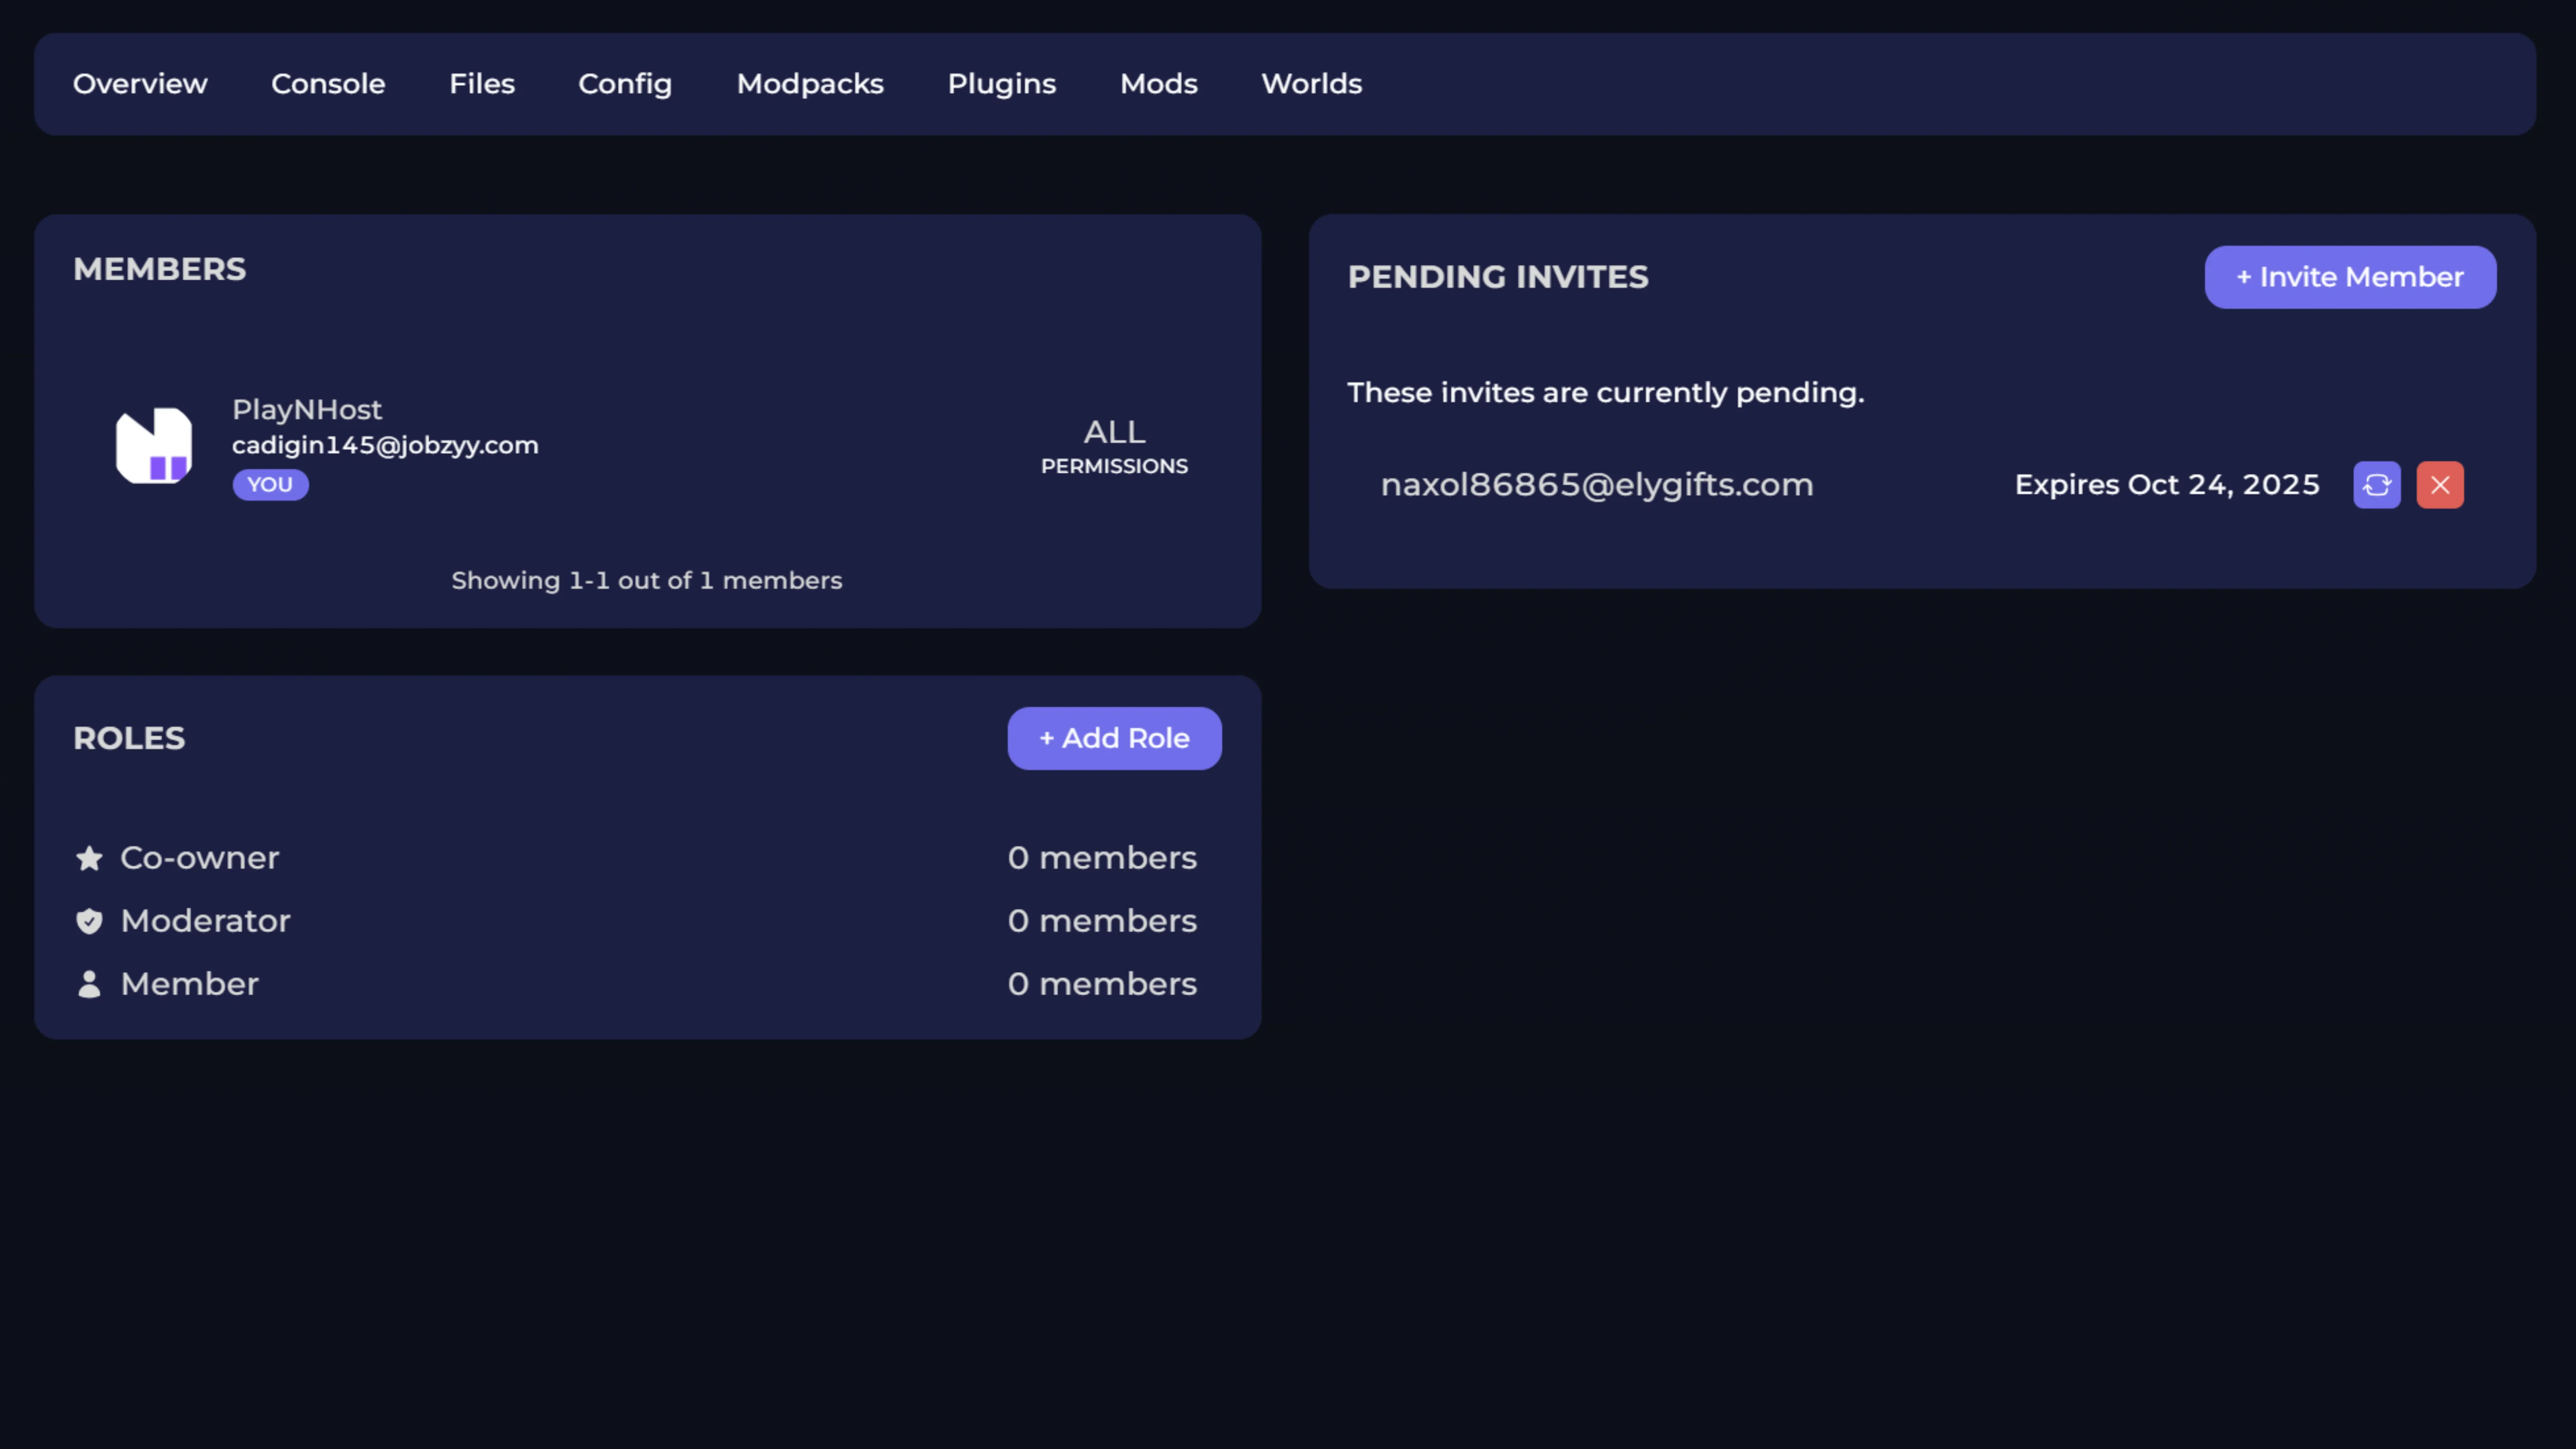The width and height of the screenshot is (2576, 1449).
Task: Click the Add Role button
Action: point(1114,738)
